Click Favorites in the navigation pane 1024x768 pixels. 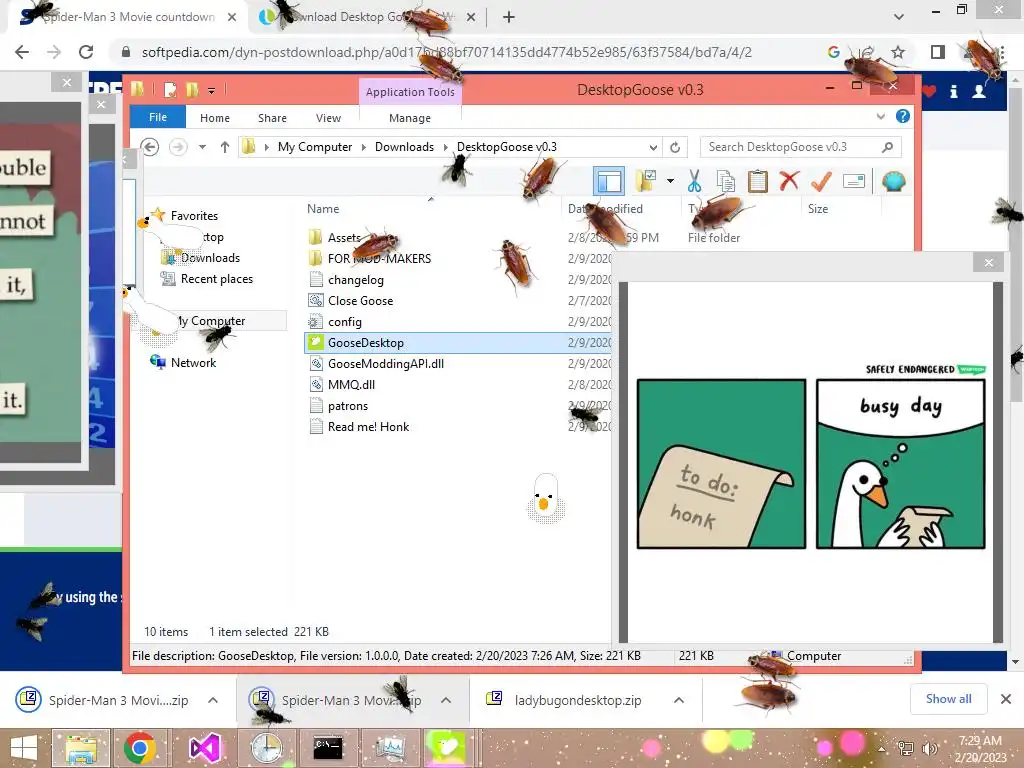[x=194, y=216]
